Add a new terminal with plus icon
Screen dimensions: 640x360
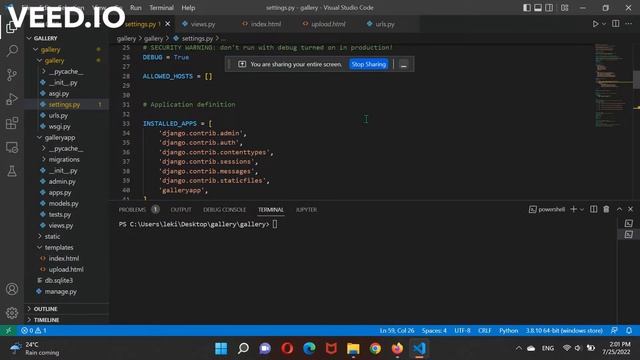coord(573,209)
